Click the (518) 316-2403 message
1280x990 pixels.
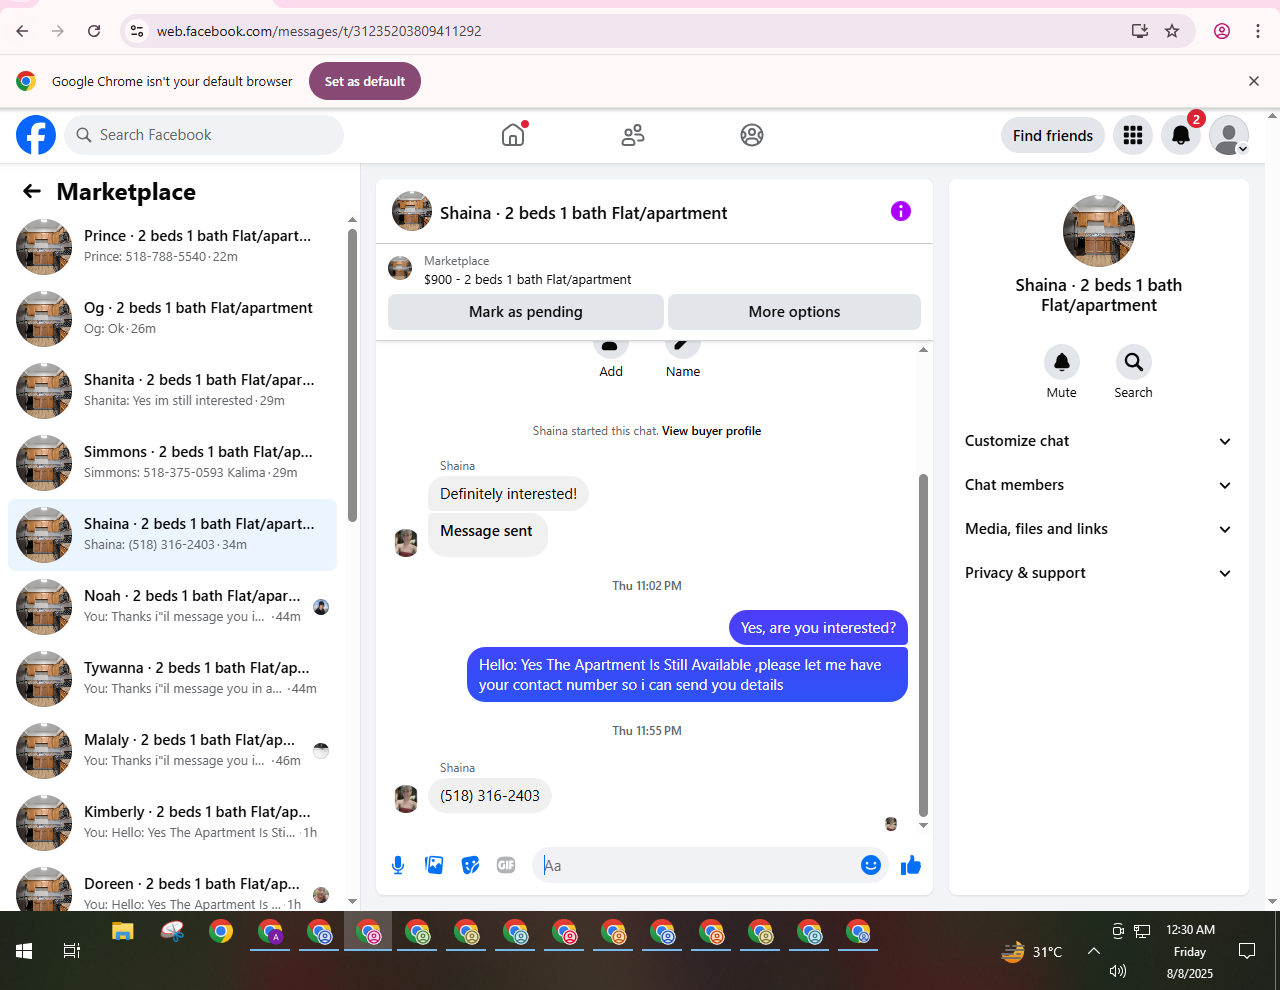click(490, 796)
